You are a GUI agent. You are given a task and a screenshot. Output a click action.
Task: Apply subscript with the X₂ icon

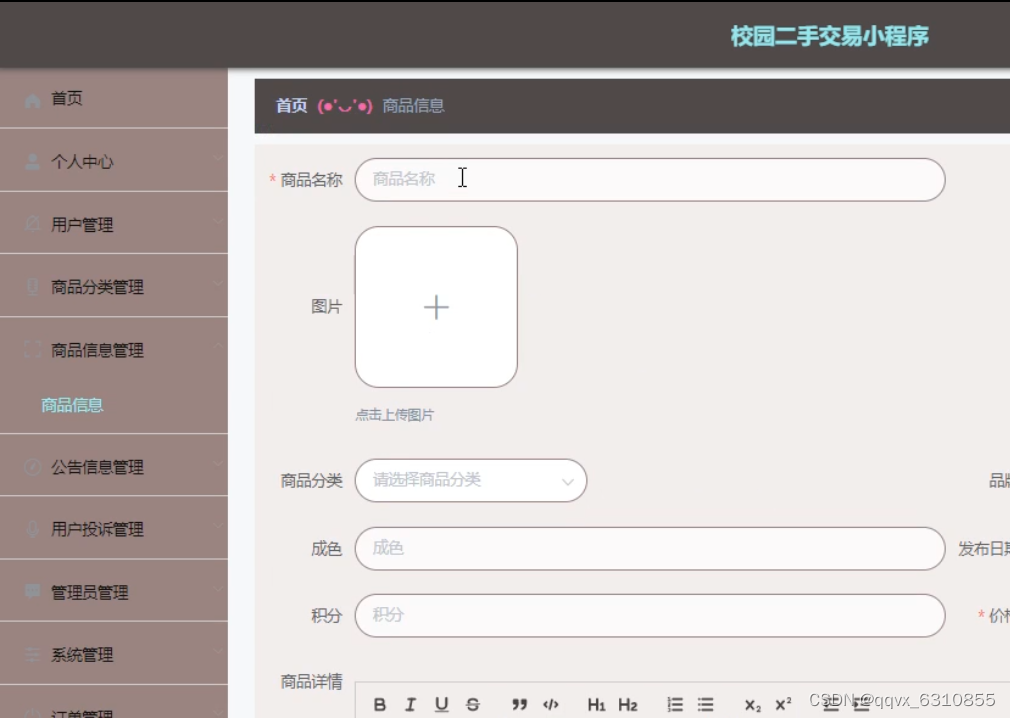coord(752,706)
